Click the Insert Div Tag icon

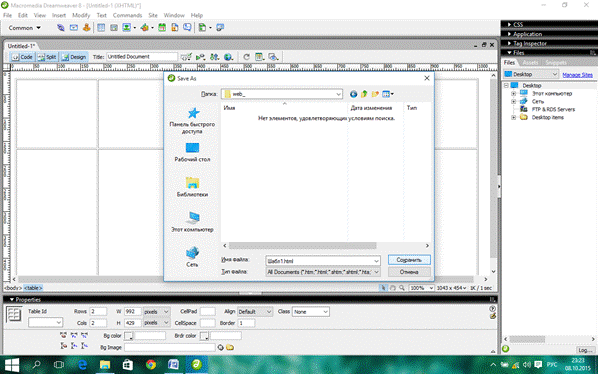(x=114, y=28)
